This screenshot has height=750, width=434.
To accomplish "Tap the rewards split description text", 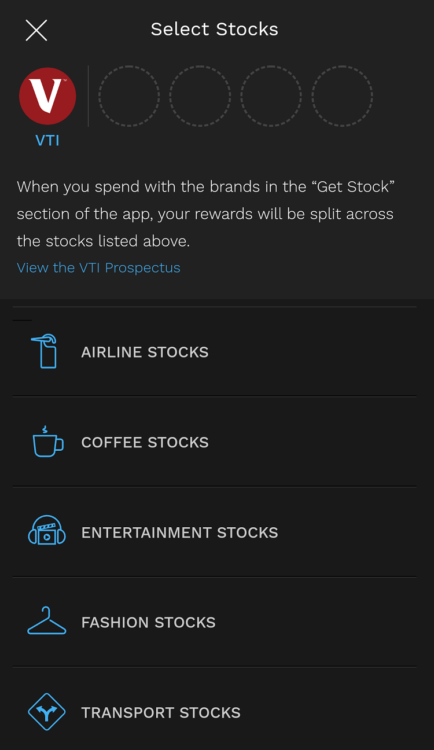I will 206,214.
